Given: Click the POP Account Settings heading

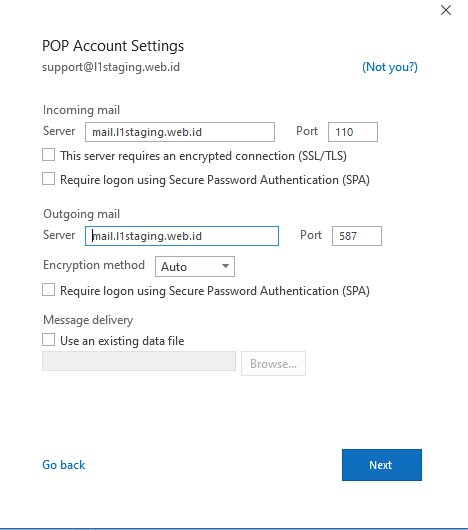Looking at the screenshot, I should [113, 46].
